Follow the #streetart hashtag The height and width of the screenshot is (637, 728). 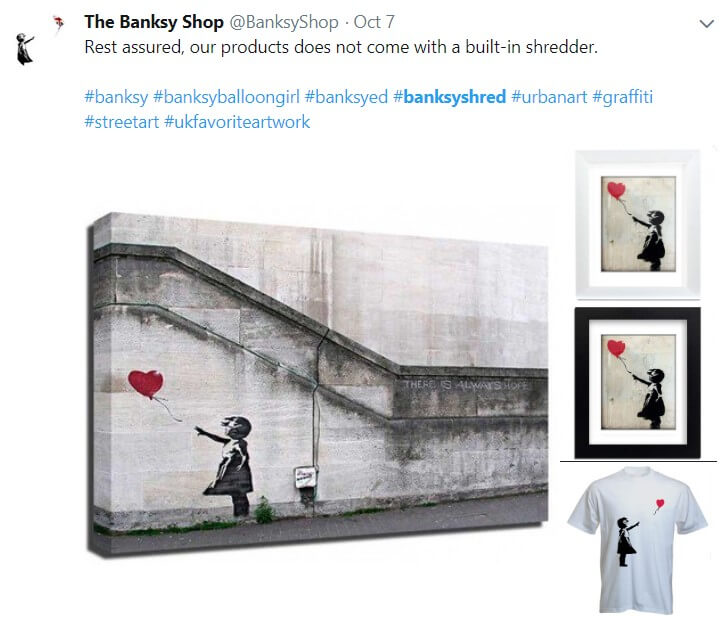(x=122, y=122)
